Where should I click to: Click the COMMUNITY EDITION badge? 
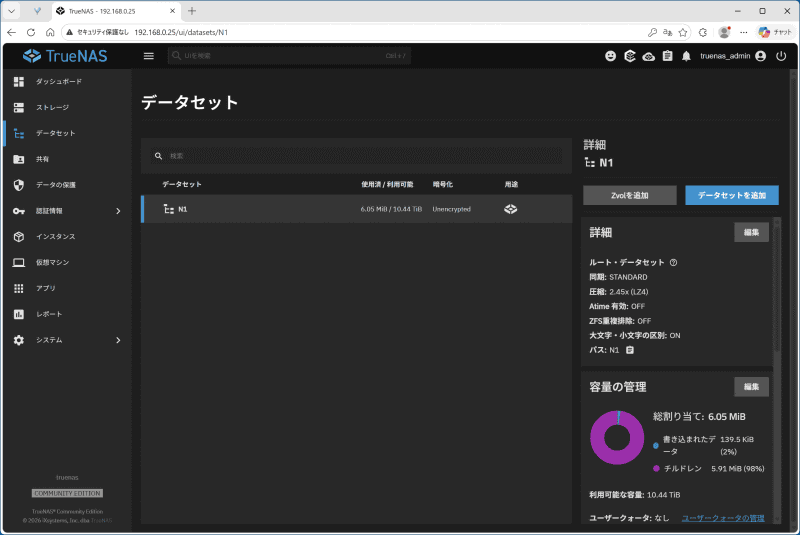[67, 494]
